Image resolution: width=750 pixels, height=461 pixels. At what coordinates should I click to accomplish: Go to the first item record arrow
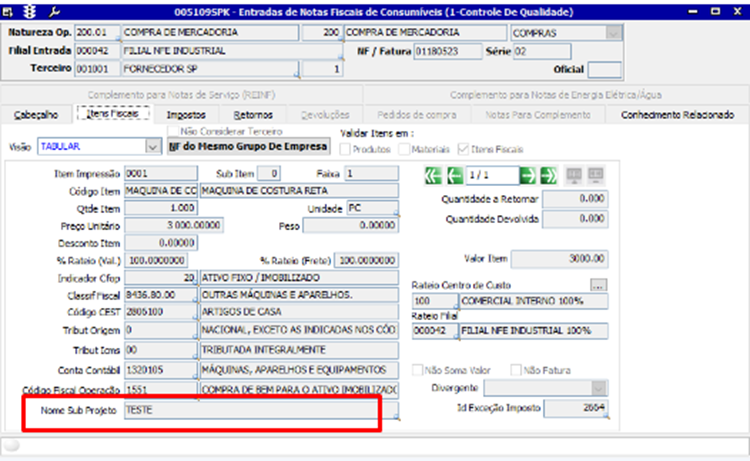click(433, 175)
